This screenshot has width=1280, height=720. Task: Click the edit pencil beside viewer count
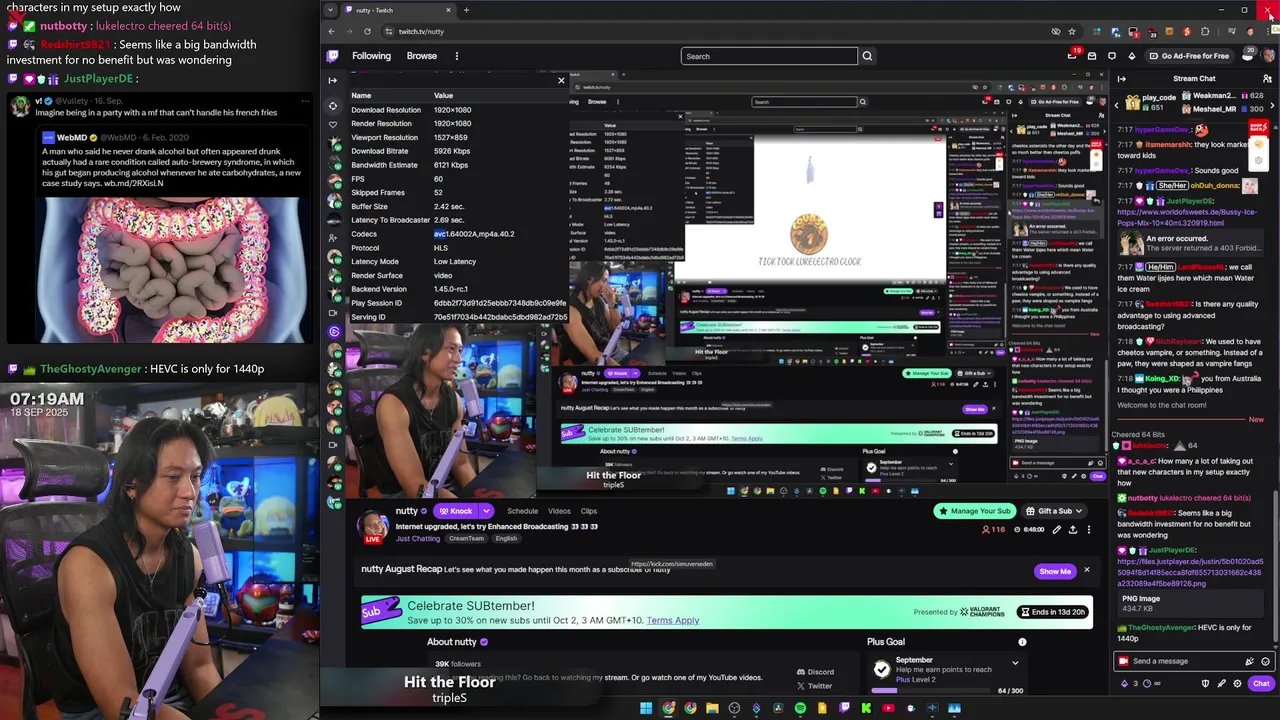[x=1056, y=530]
